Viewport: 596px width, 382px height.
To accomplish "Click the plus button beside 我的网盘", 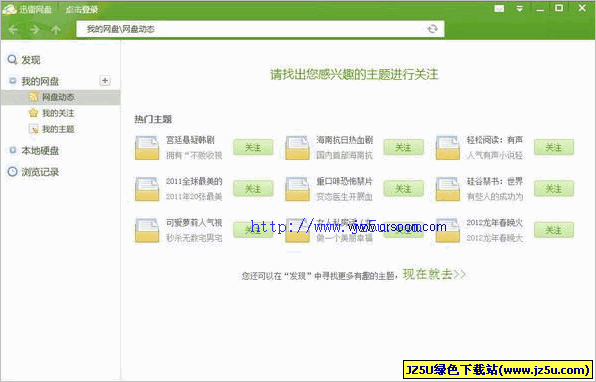I will [105, 81].
